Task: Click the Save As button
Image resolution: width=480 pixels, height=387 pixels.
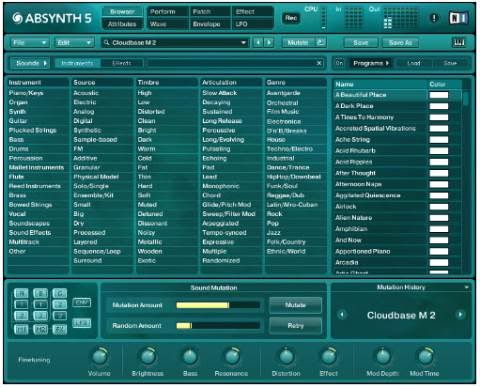Action: tap(400, 43)
